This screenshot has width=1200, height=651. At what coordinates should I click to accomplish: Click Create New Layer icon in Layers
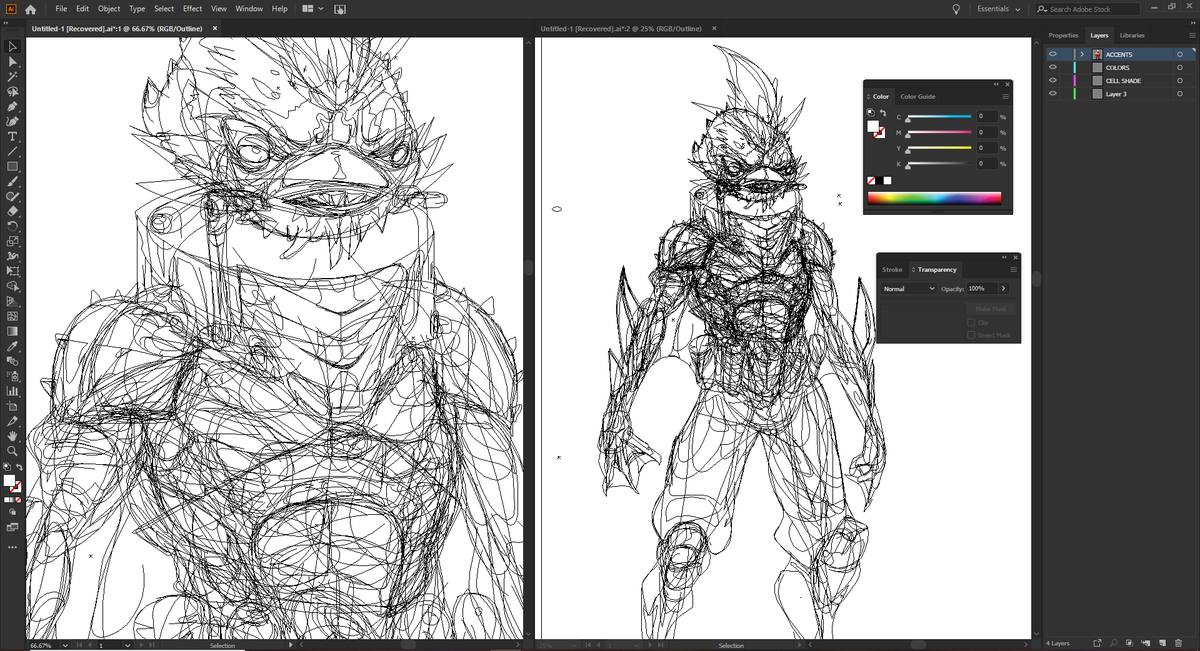[1162, 643]
